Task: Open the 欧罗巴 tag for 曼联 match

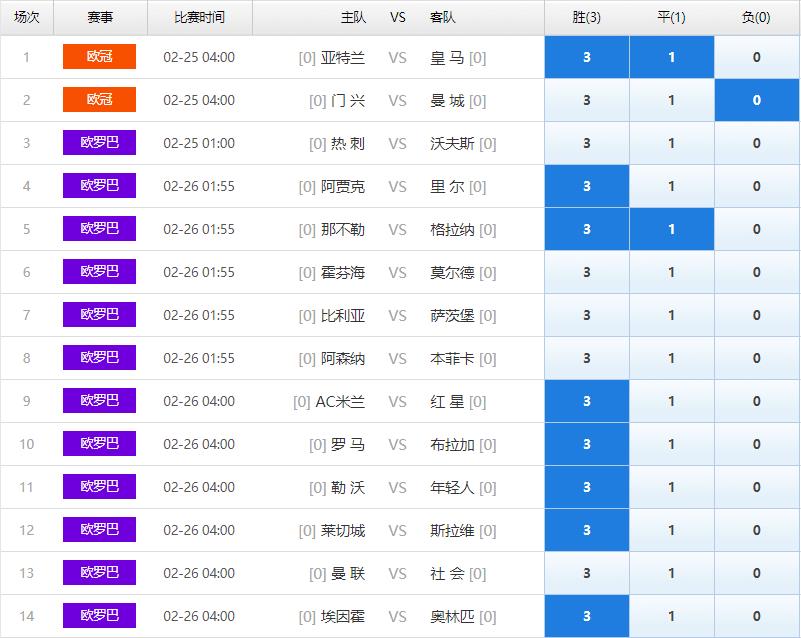Action: tap(100, 572)
